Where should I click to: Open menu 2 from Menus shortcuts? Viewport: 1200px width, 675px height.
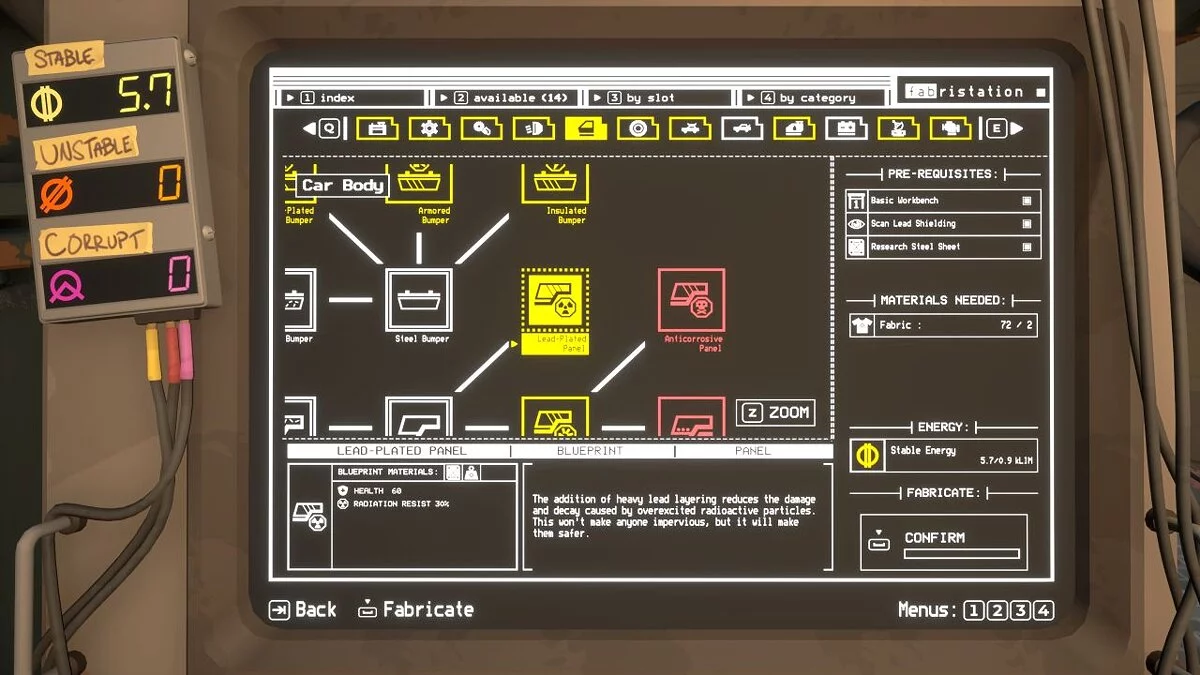coord(997,610)
